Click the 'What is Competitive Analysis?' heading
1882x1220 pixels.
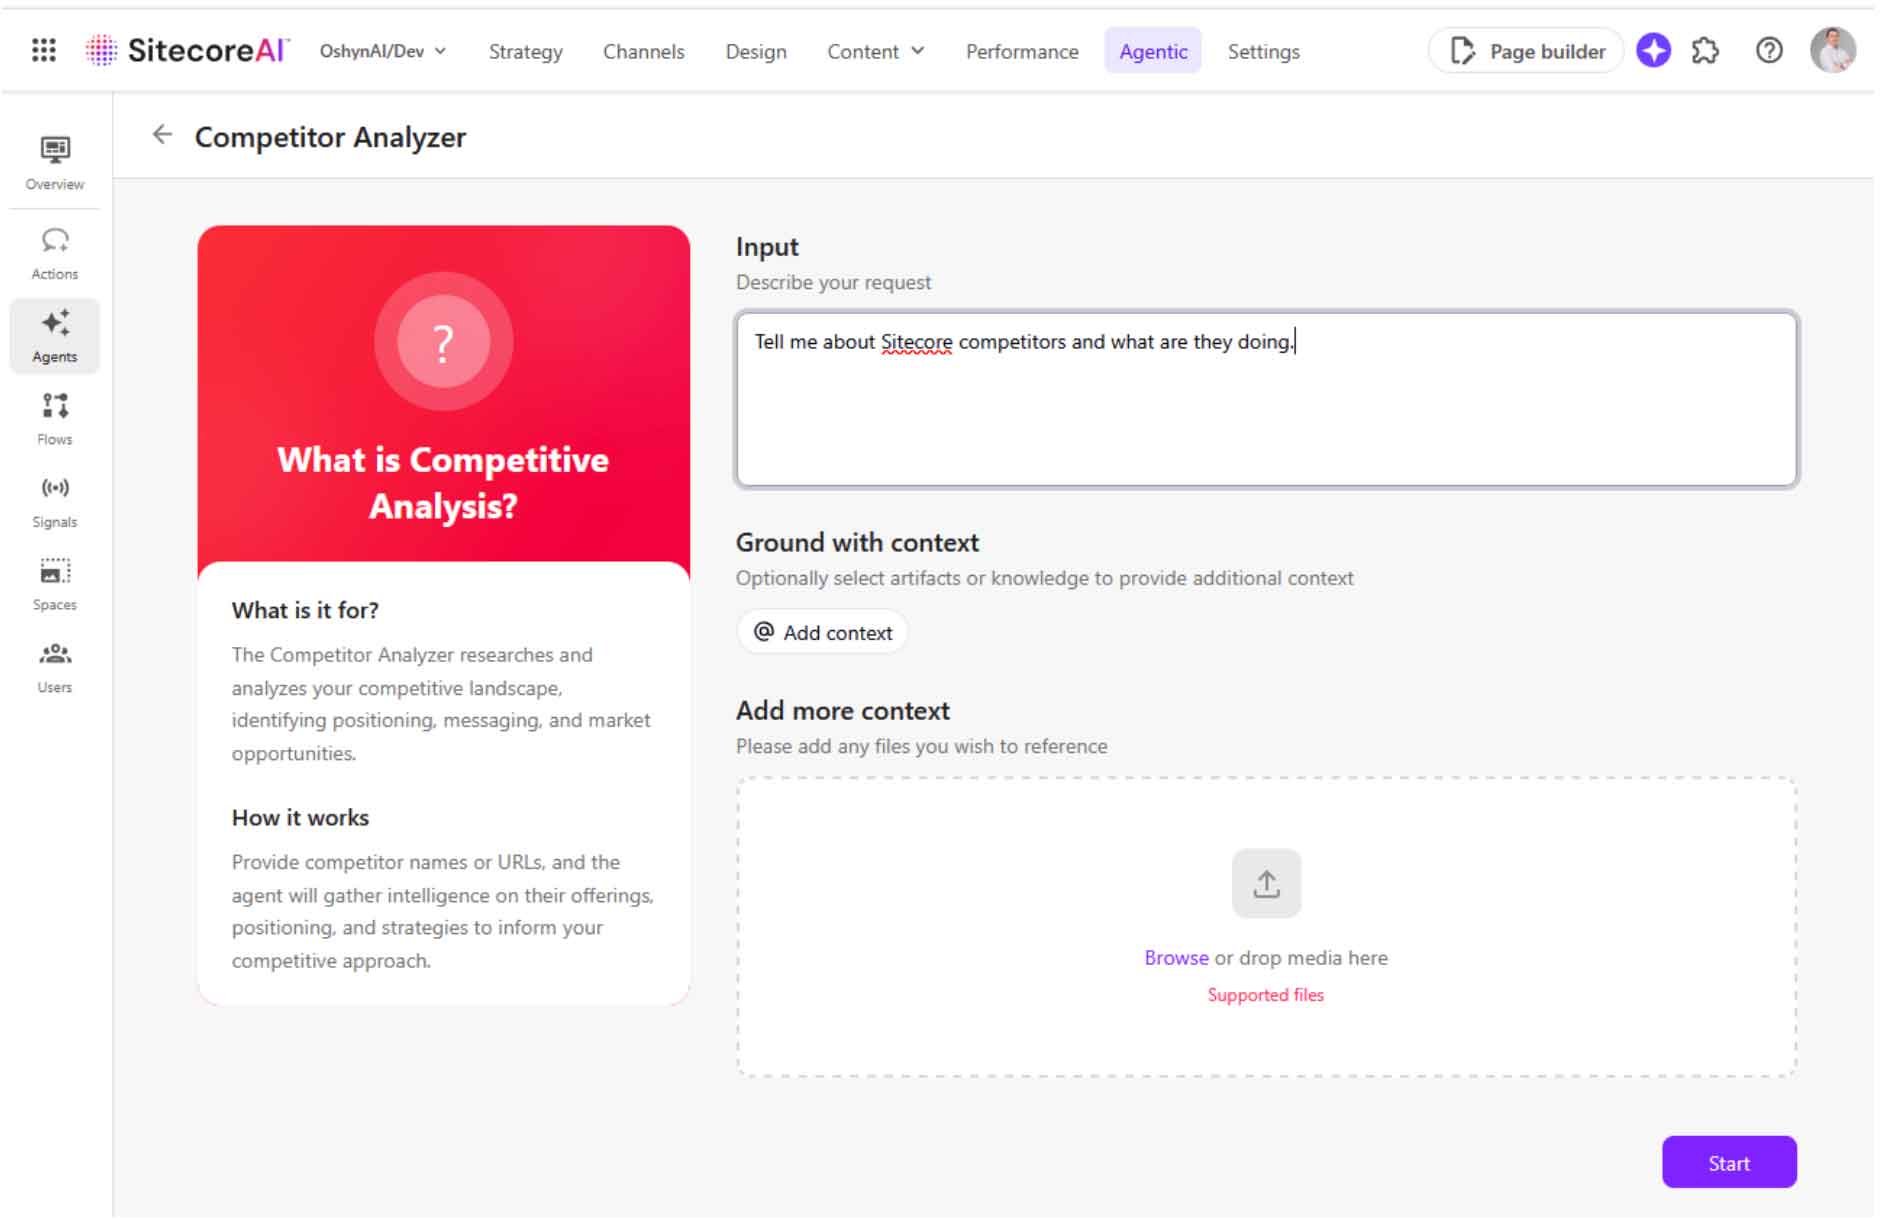pos(443,483)
